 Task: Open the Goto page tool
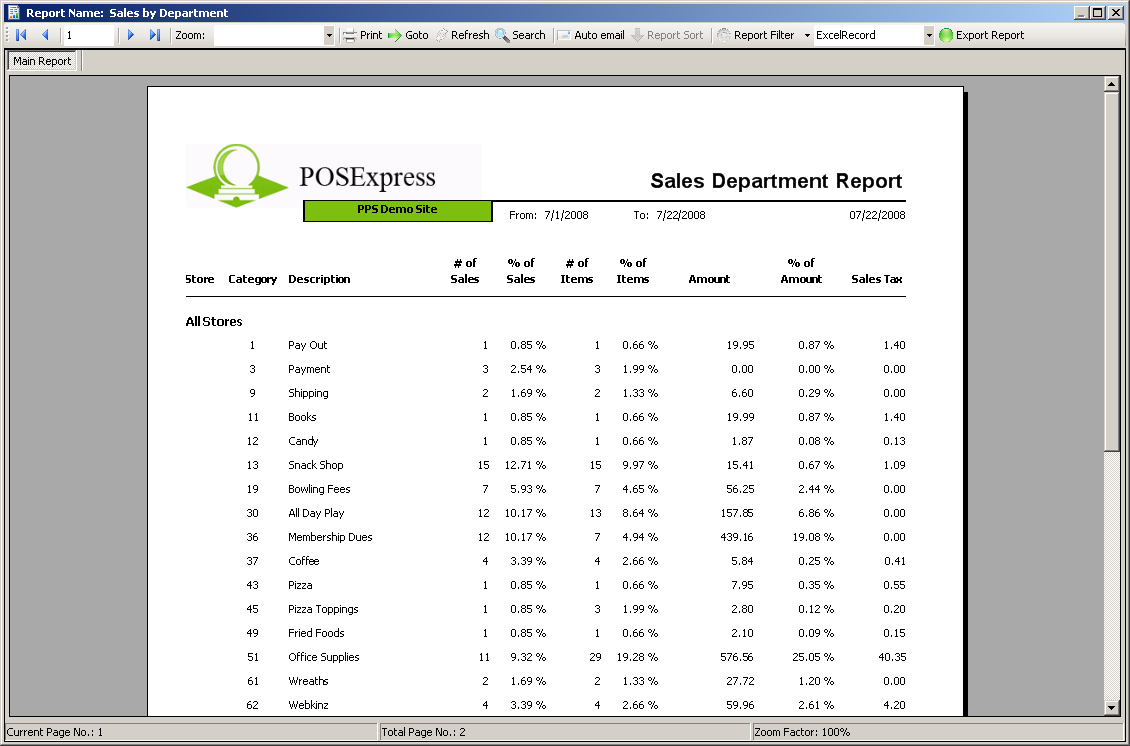[x=408, y=35]
